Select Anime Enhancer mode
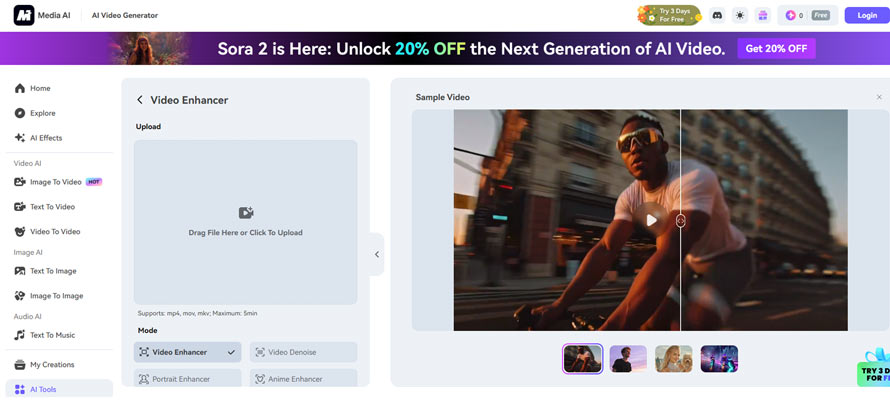Image resolution: width=890 pixels, height=401 pixels. tap(303, 379)
